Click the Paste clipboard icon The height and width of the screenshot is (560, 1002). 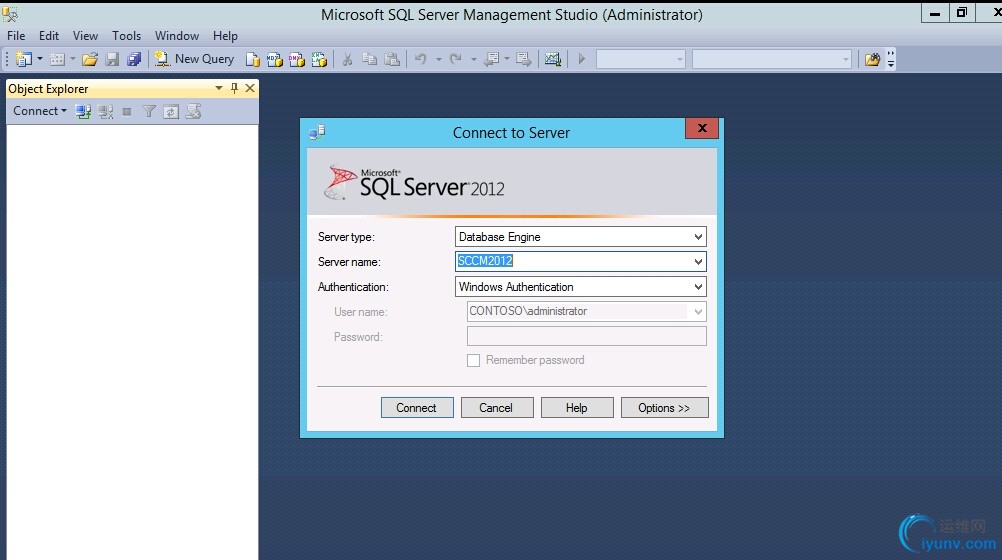pyautogui.click(x=392, y=59)
